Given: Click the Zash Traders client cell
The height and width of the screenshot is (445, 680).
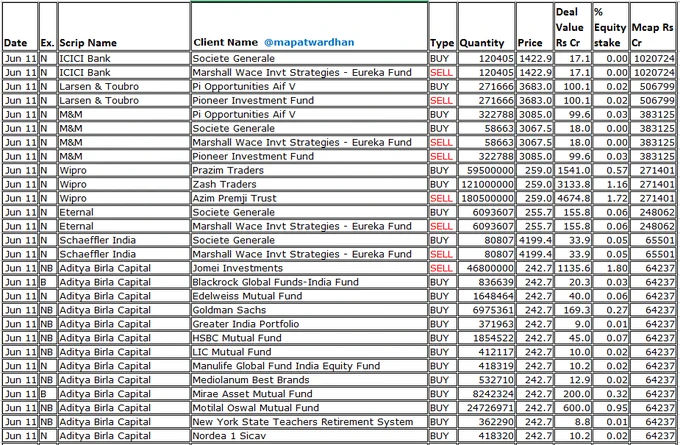Looking at the screenshot, I should [309, 184].
